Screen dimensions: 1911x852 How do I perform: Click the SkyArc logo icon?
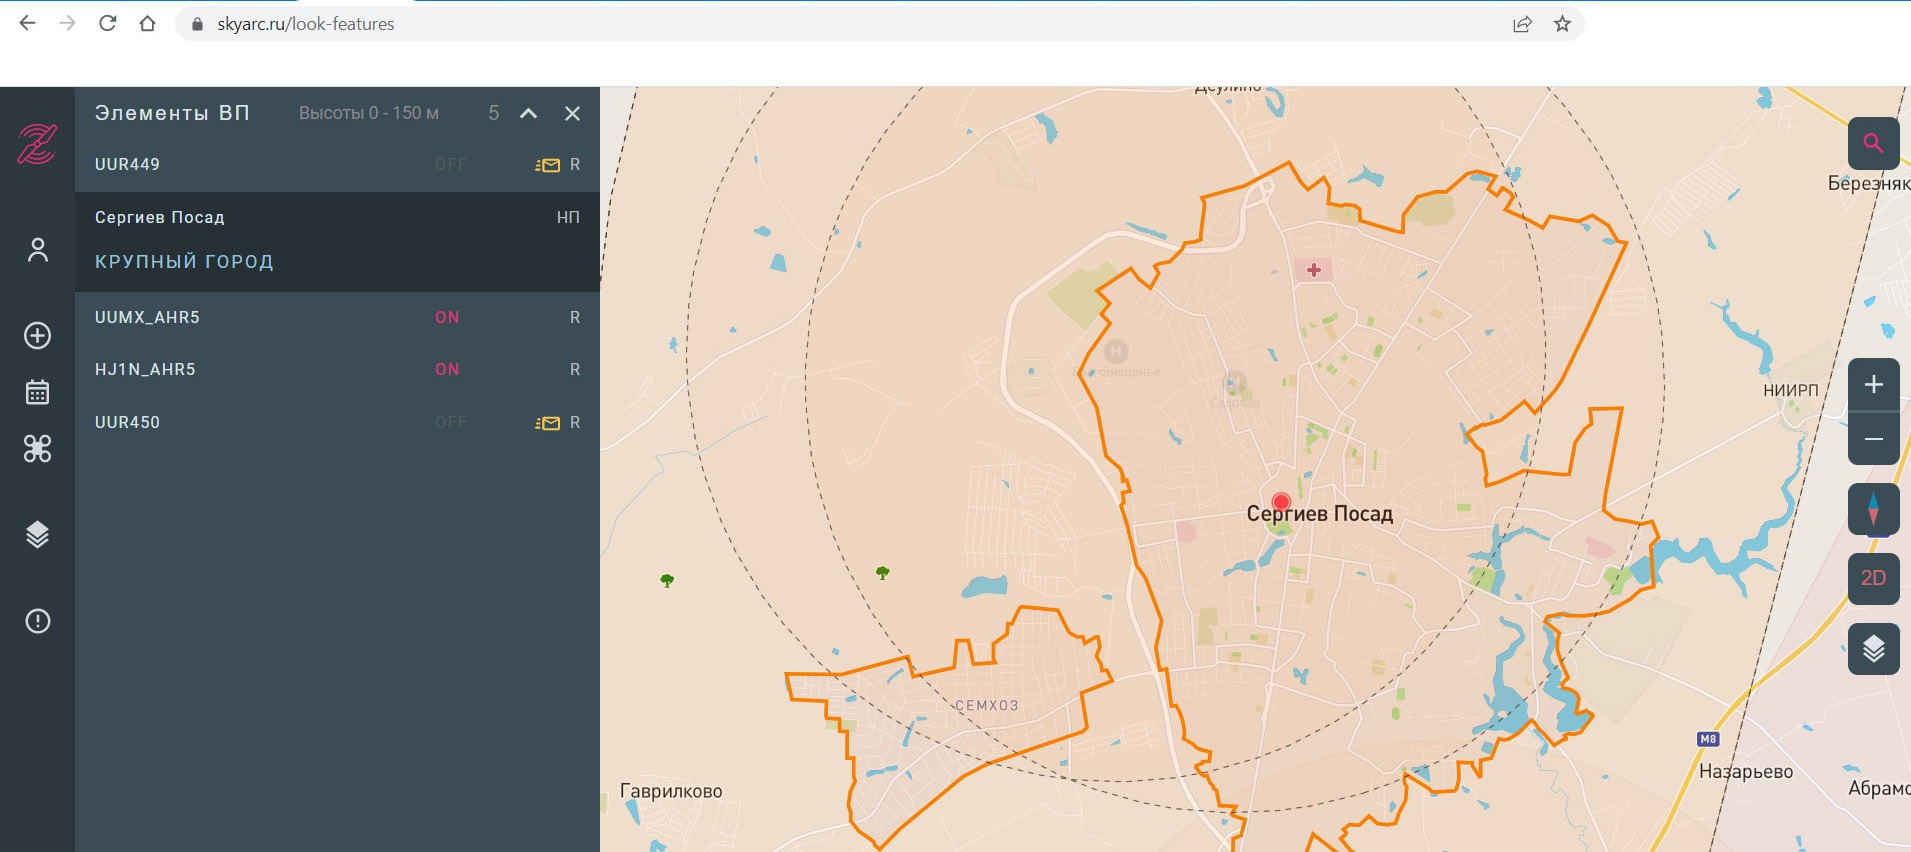click(x=37, y=144)
